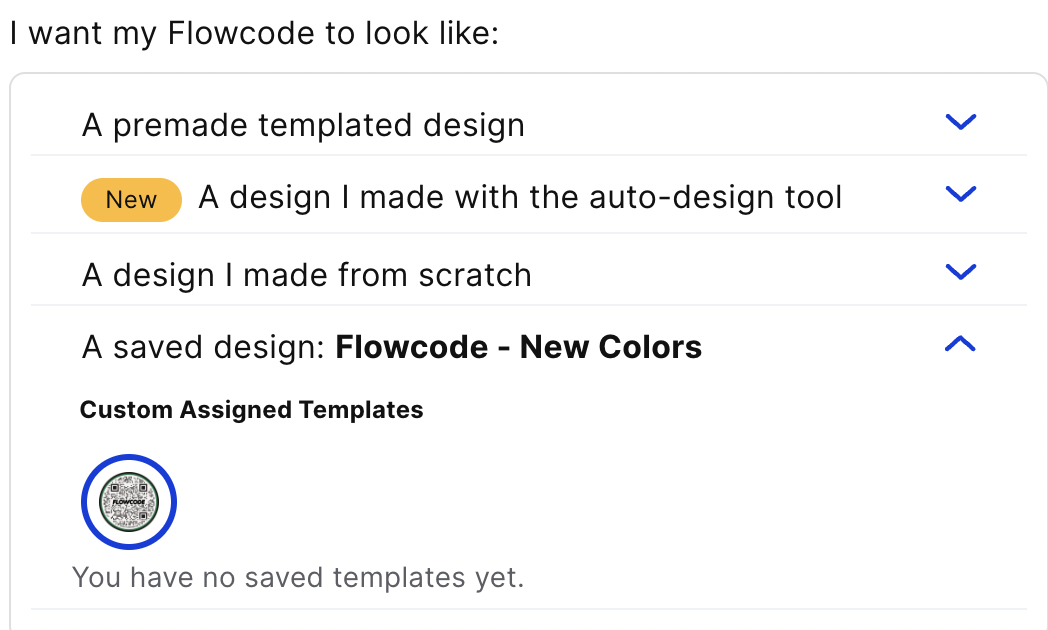Click the "I want my Flowcode to look like:" heading
Image resolution: width=1048 pixels, height=630 pixels.
point(254,33)
